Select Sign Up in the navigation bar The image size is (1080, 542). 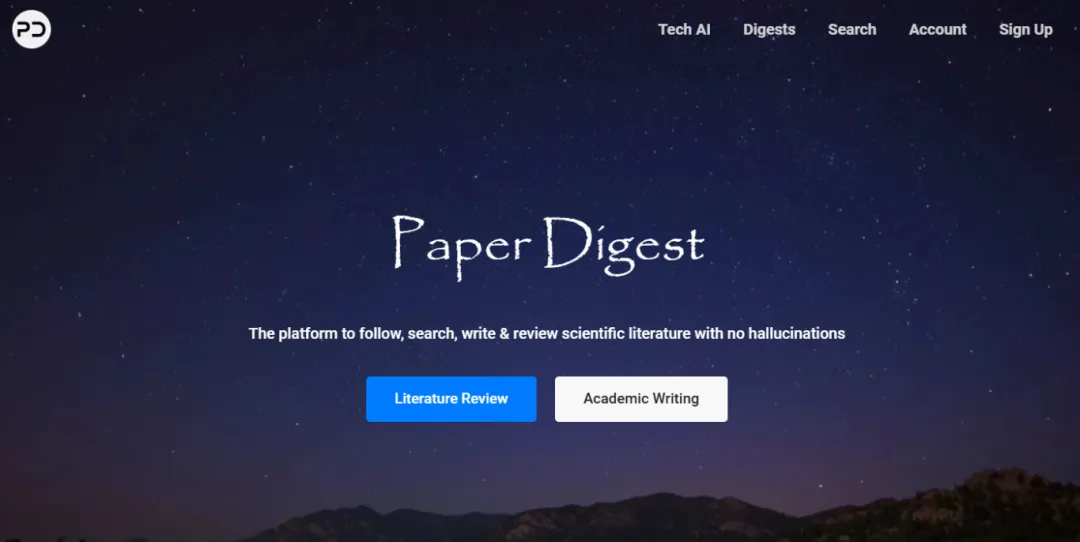(1026, 30)
